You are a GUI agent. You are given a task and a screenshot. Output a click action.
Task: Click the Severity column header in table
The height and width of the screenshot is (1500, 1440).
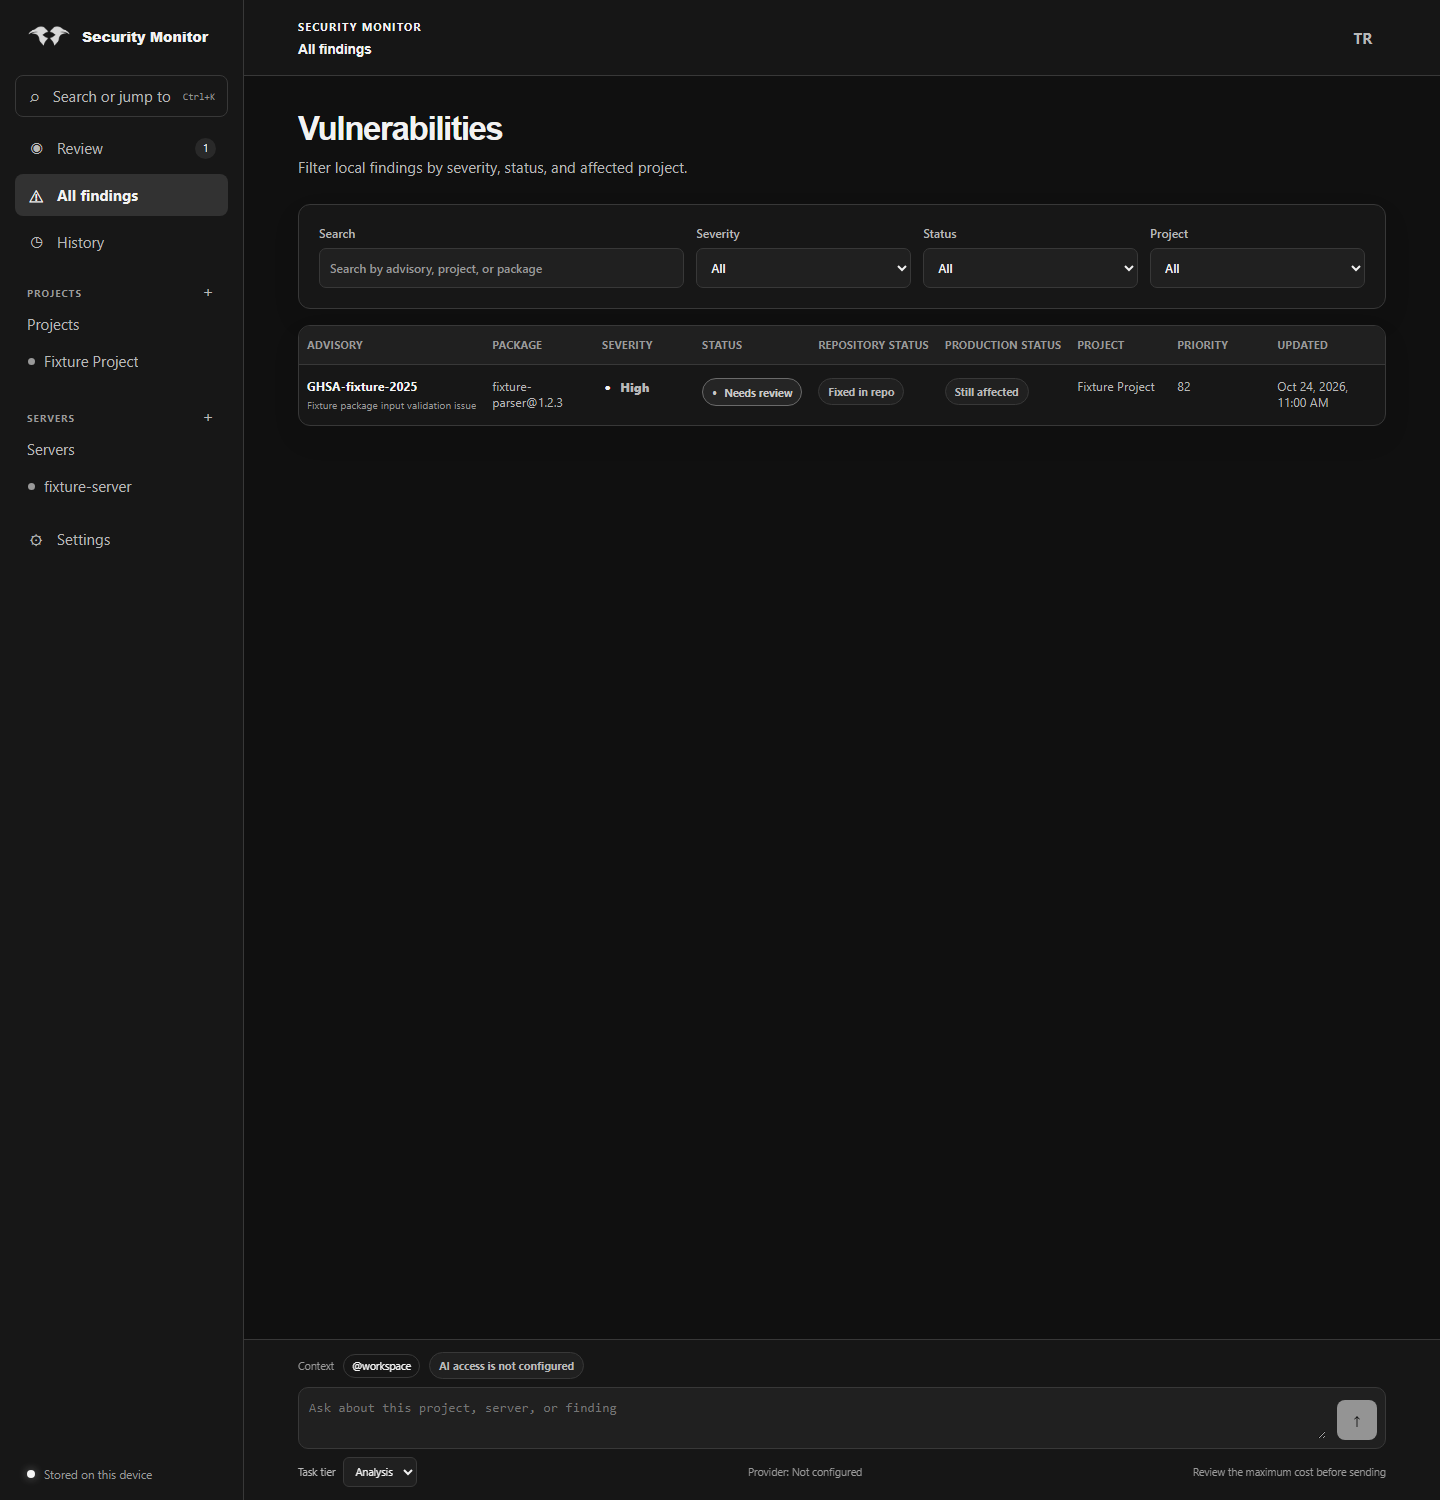coord(627,345)
